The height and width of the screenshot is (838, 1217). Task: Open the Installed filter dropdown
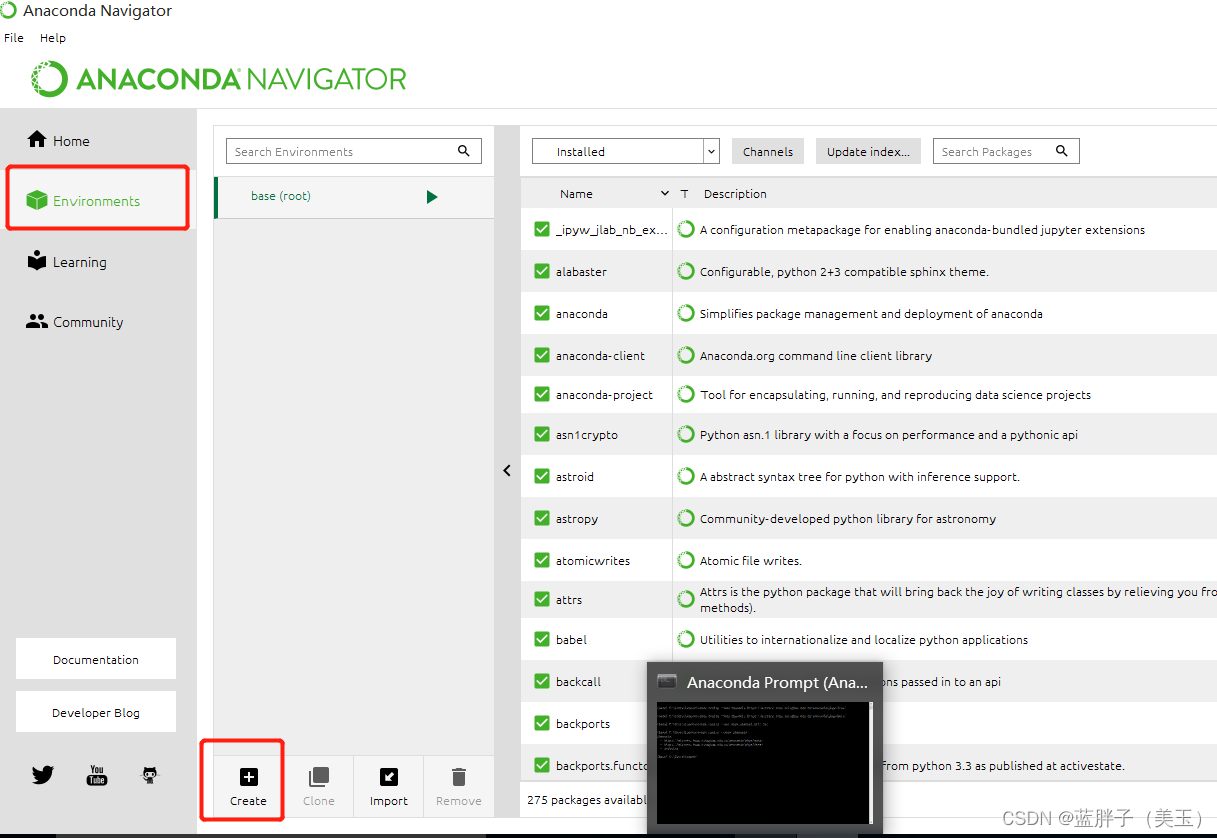(709, 151)
